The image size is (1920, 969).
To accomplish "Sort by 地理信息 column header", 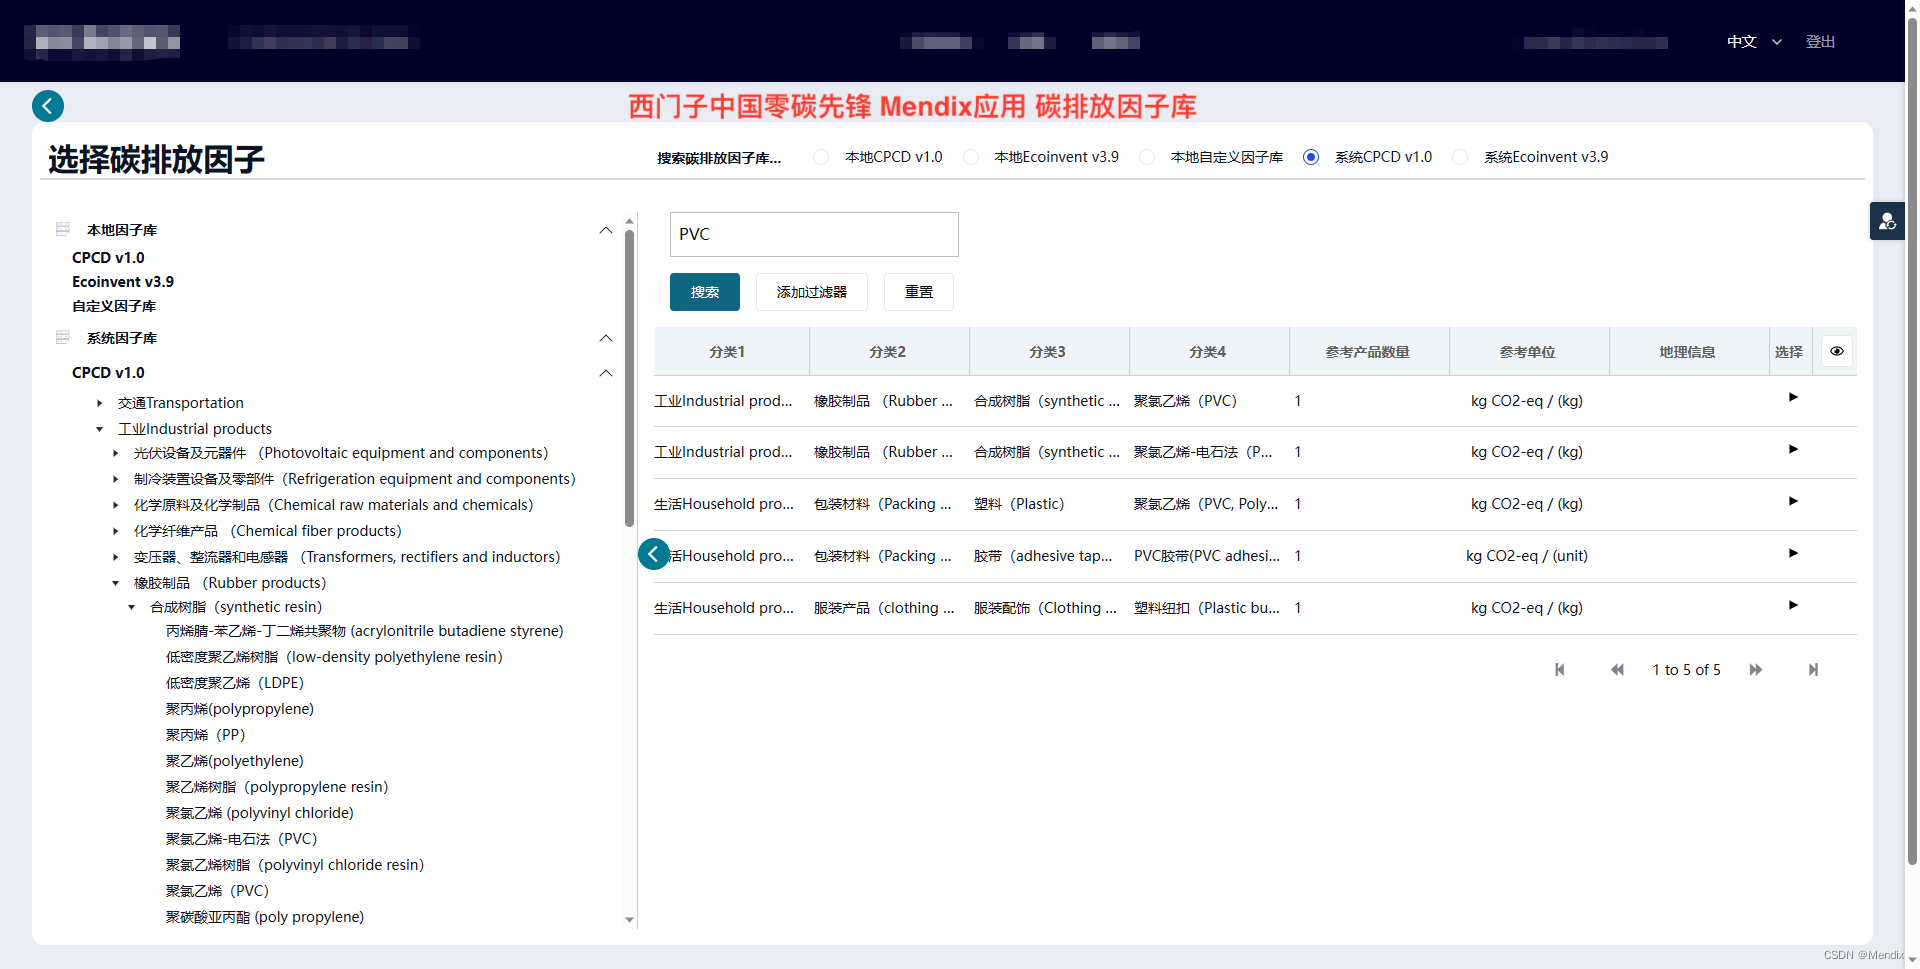I will point(1688,352).
